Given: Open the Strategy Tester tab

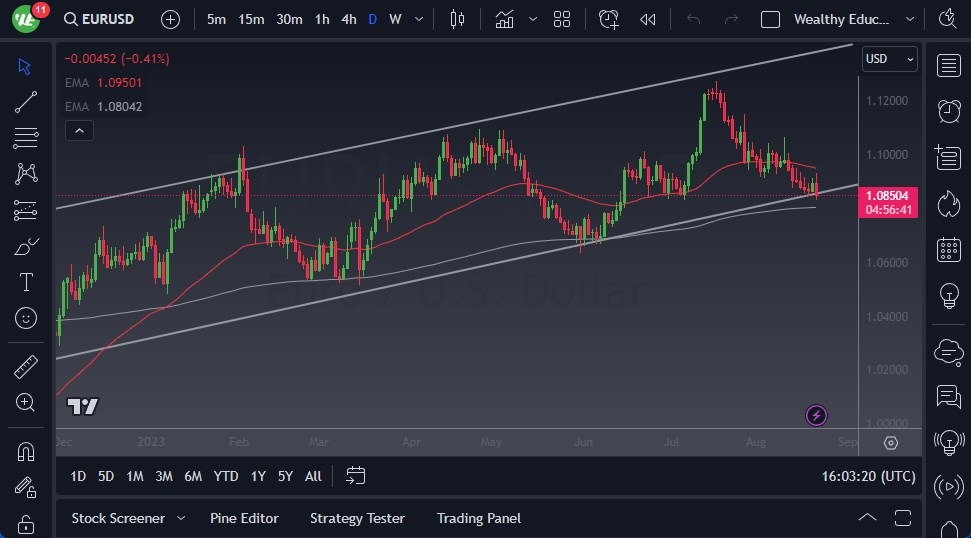Looking at the screenshot, I should (357, 518).
